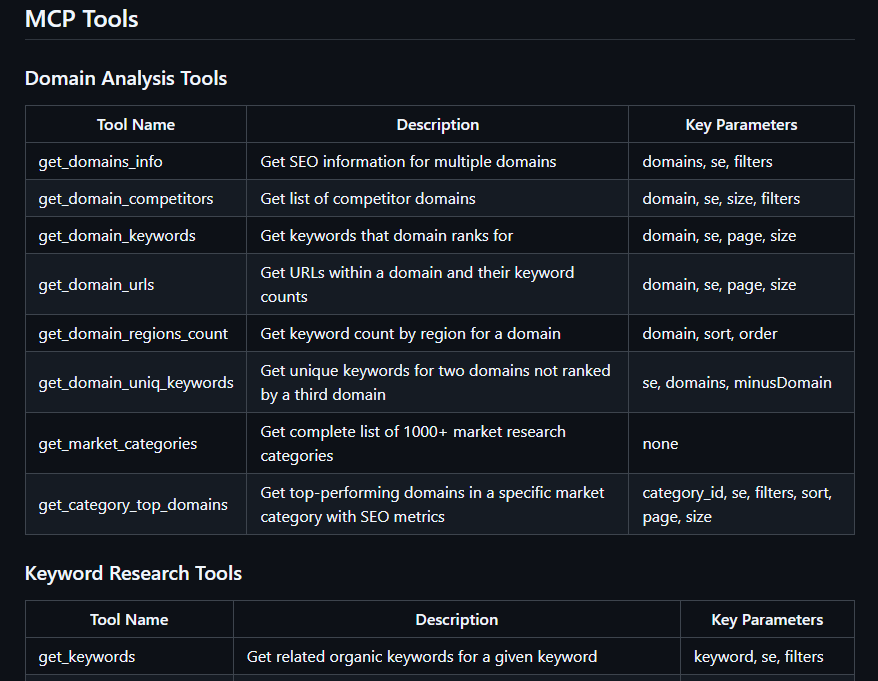This screenshot has height=681, width=878.
Task: Click the Domain Analysis Tools heading
Action: click(x=126, y=78)
